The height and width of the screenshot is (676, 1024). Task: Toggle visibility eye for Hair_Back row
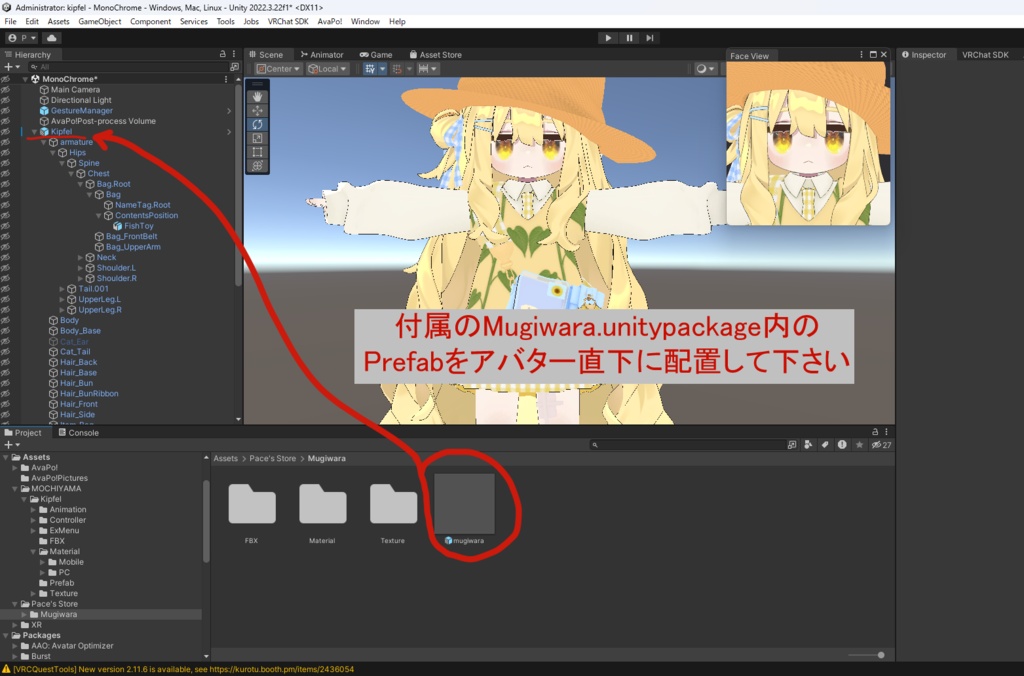[6, 362]
